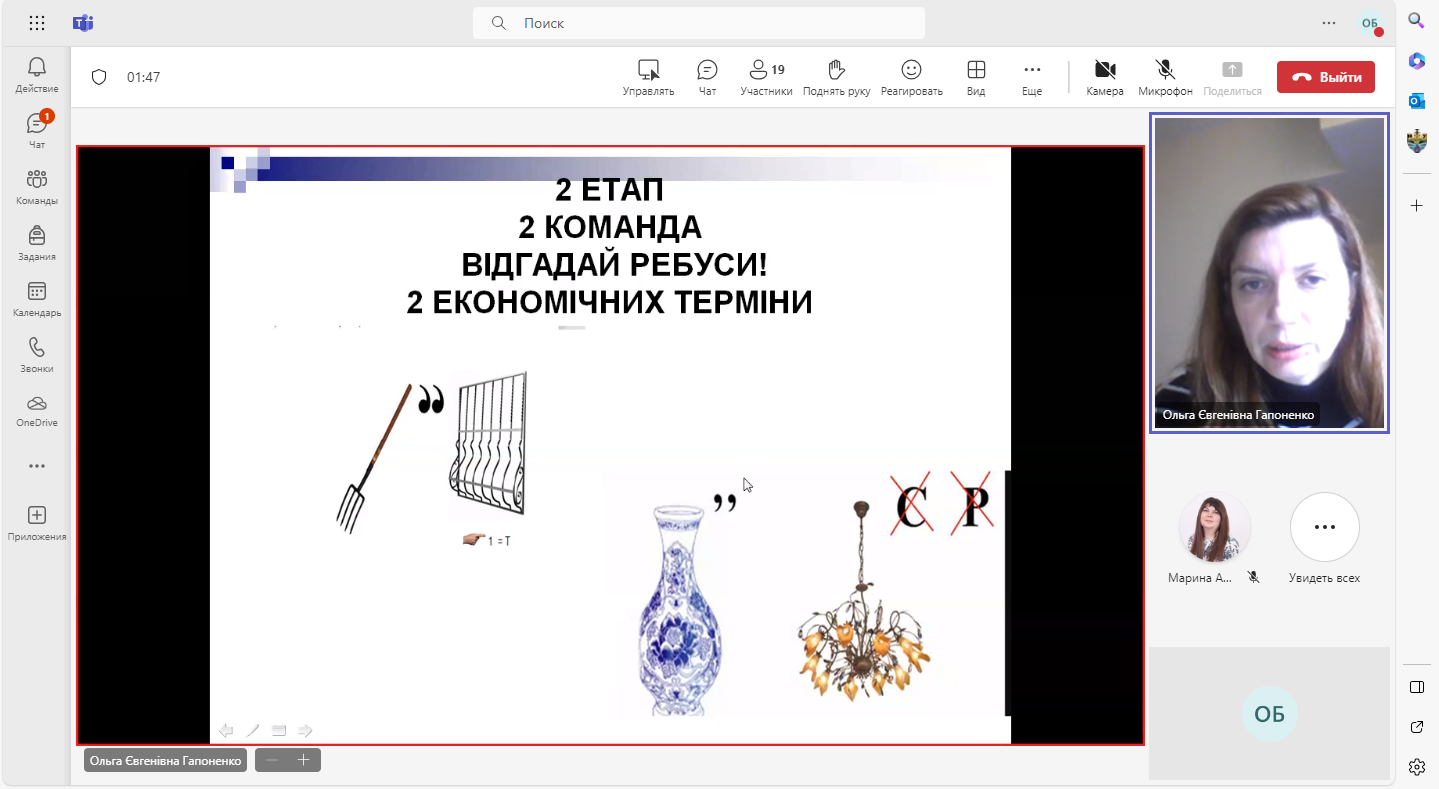Open Звонки in the left sidebar

pos(37,355)
